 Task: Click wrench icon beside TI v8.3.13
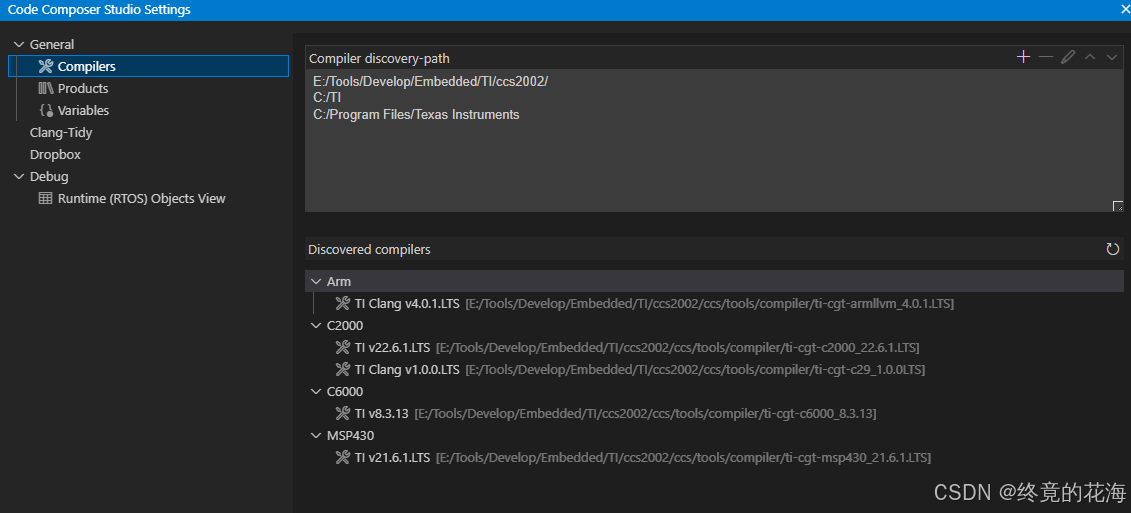343,413
